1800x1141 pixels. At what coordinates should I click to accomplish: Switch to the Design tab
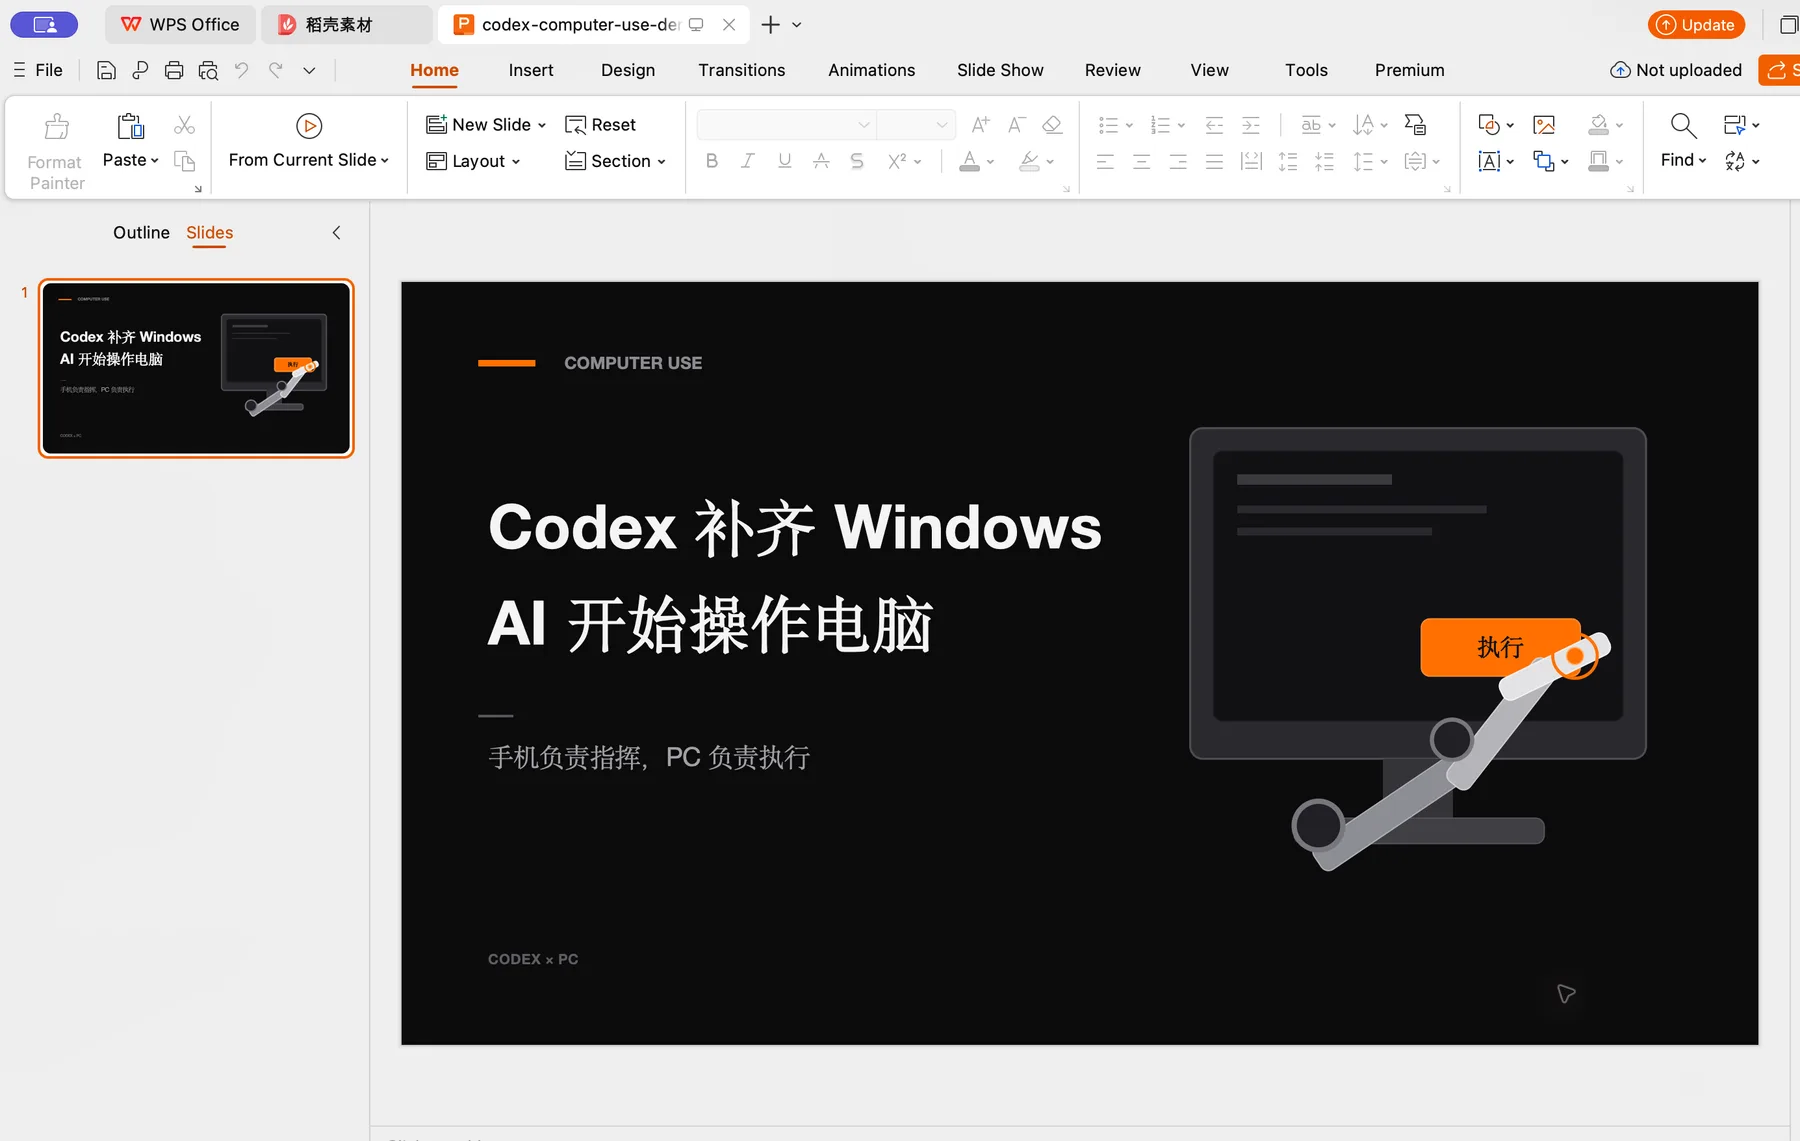[x=628, y=70]
